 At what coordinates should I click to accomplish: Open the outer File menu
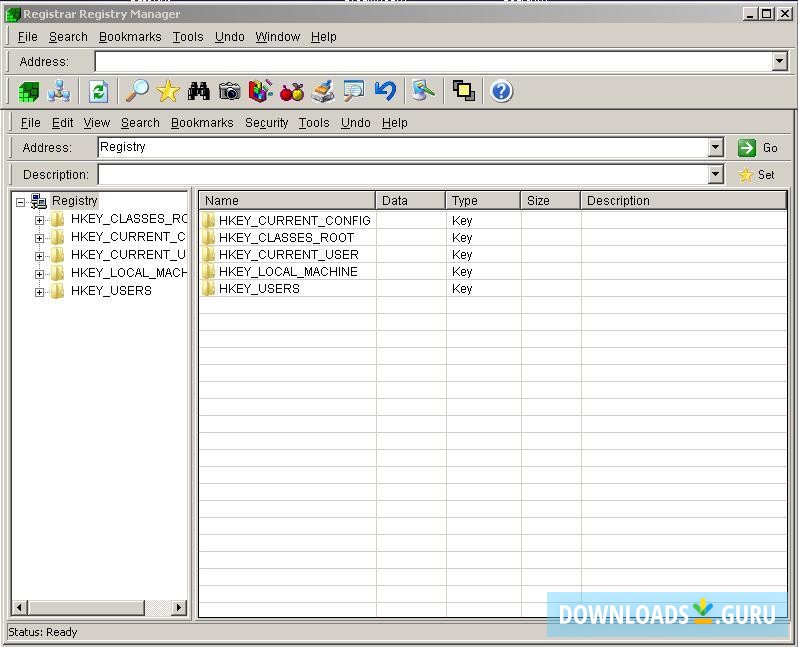point(27,37)
